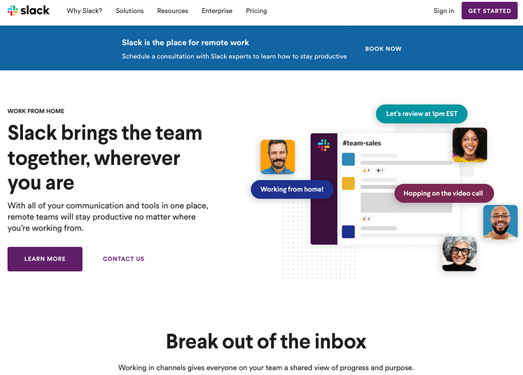Click the Sign in link

pos(444,11)
